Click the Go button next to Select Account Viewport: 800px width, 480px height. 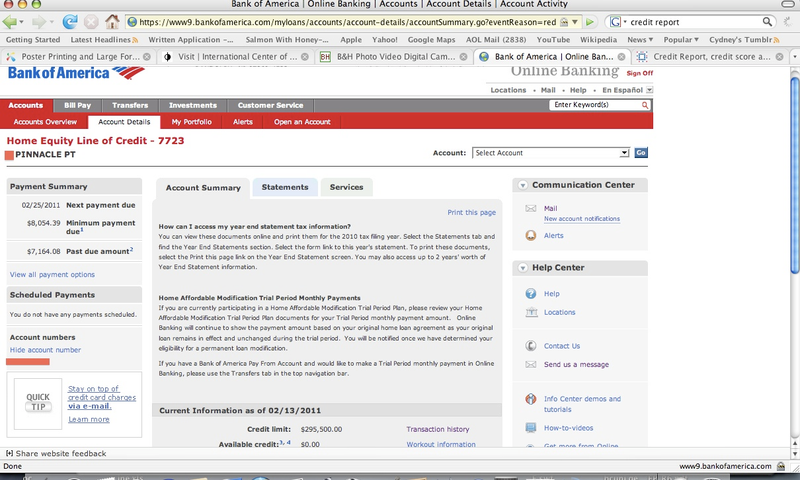click(641, 153)
